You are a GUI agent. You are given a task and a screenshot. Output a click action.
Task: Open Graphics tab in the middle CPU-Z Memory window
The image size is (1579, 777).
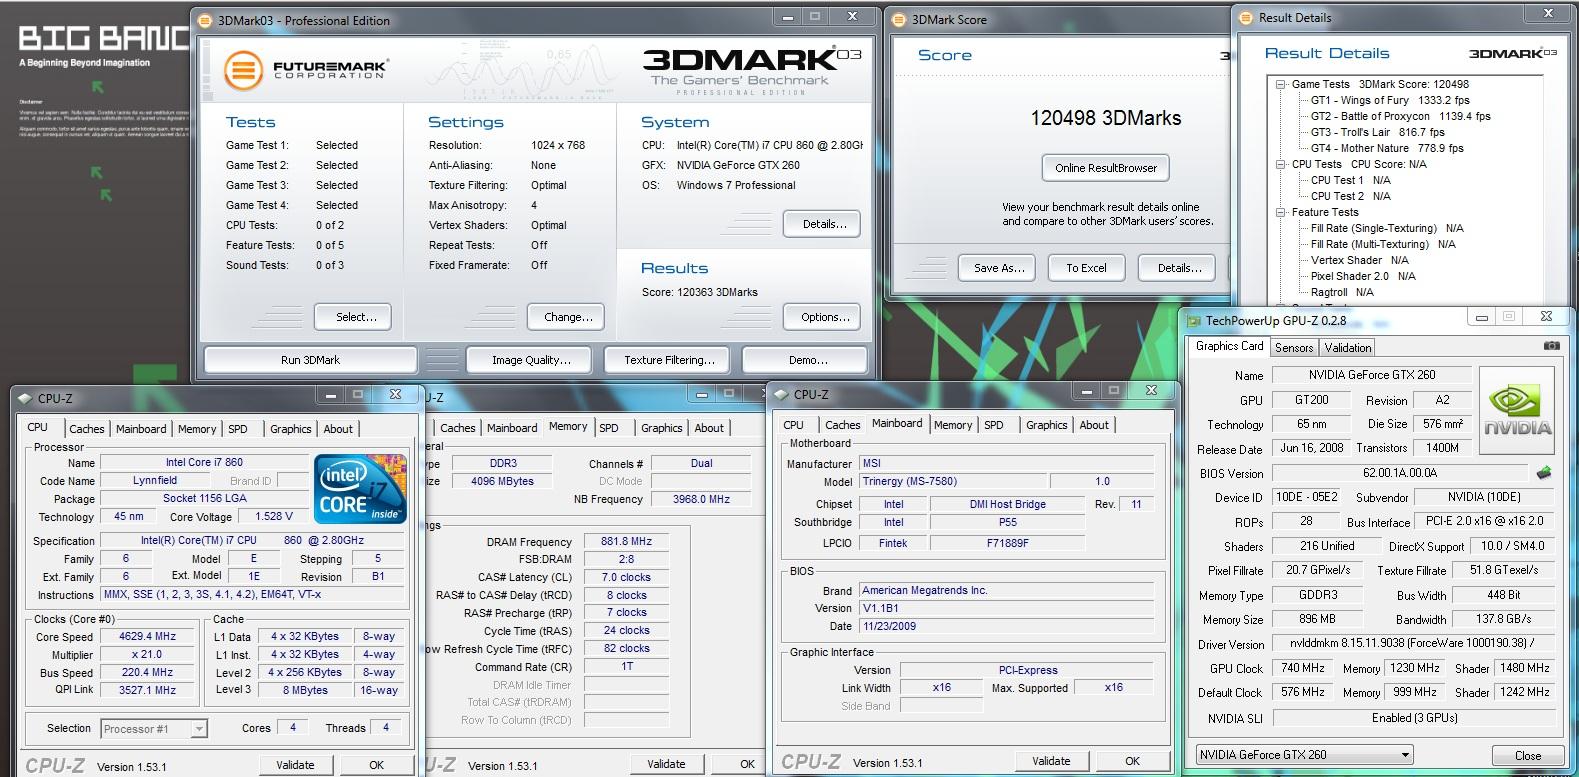[661, 428]
